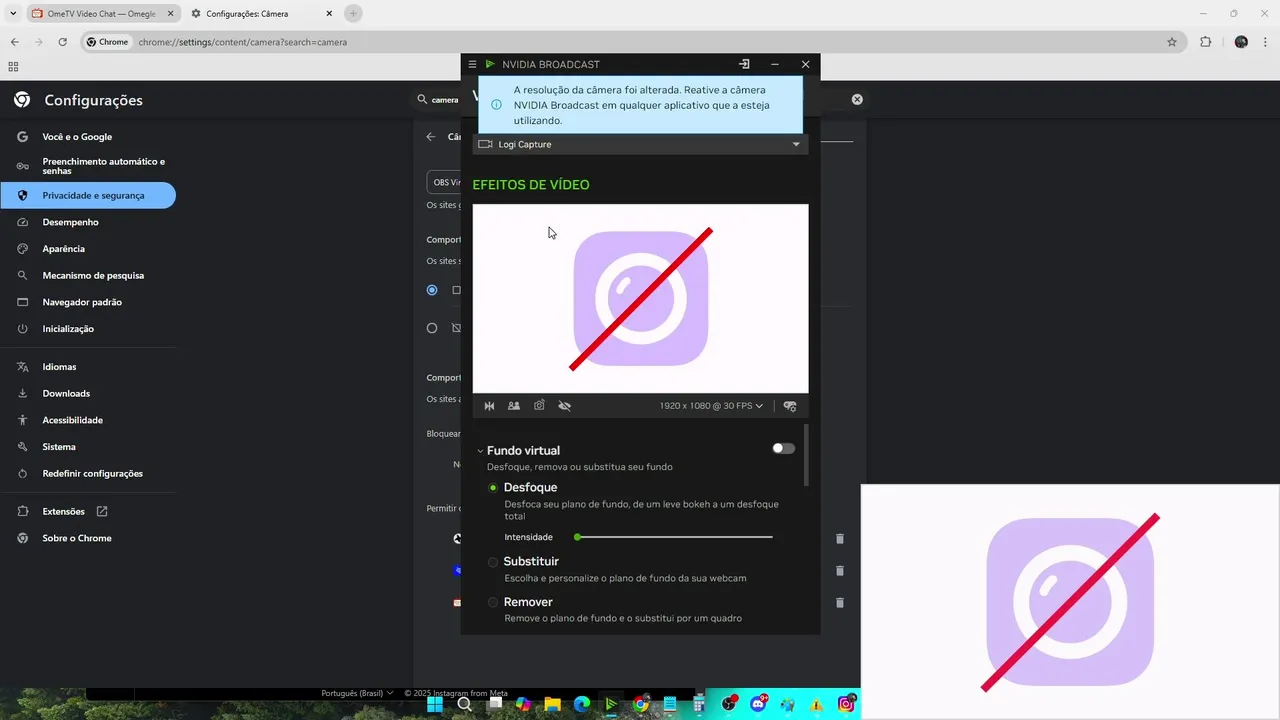The height and width of the screenshot is (720, 1280).
Task: Mirror the camera preview in NVIDIA Broadcast
Action: 490,406
